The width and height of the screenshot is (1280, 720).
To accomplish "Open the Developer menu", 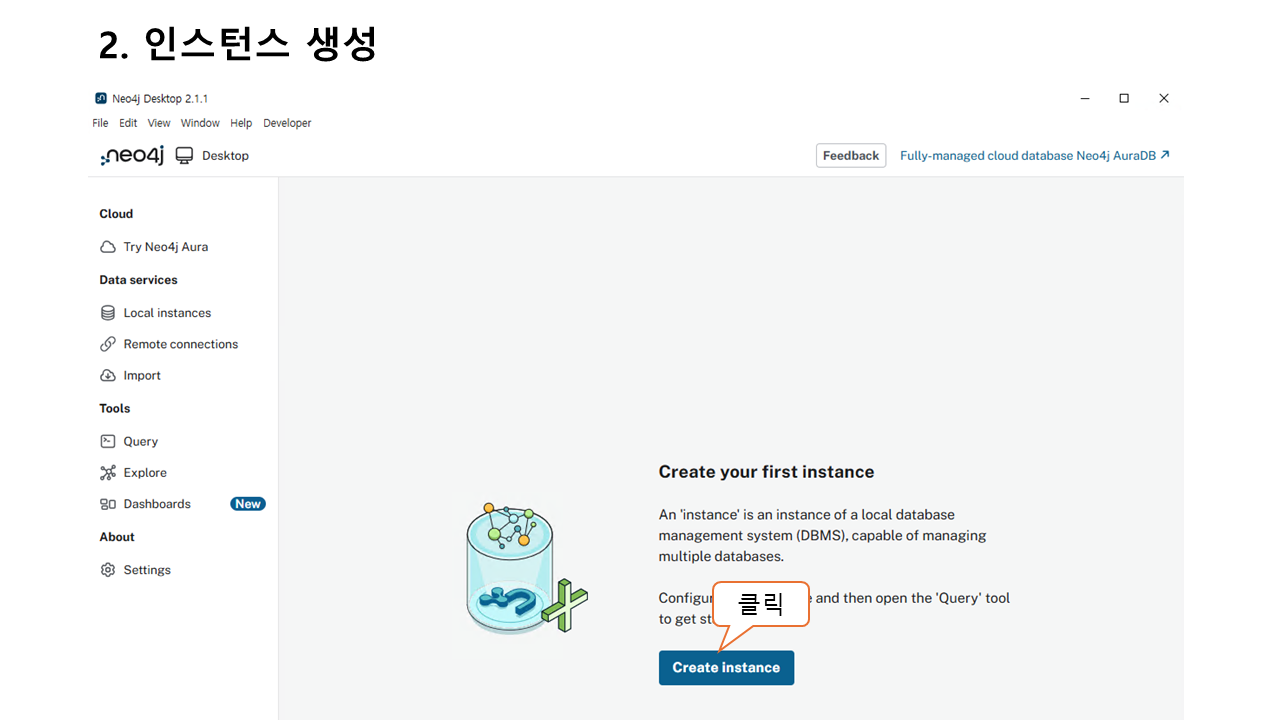I will 287,123.
